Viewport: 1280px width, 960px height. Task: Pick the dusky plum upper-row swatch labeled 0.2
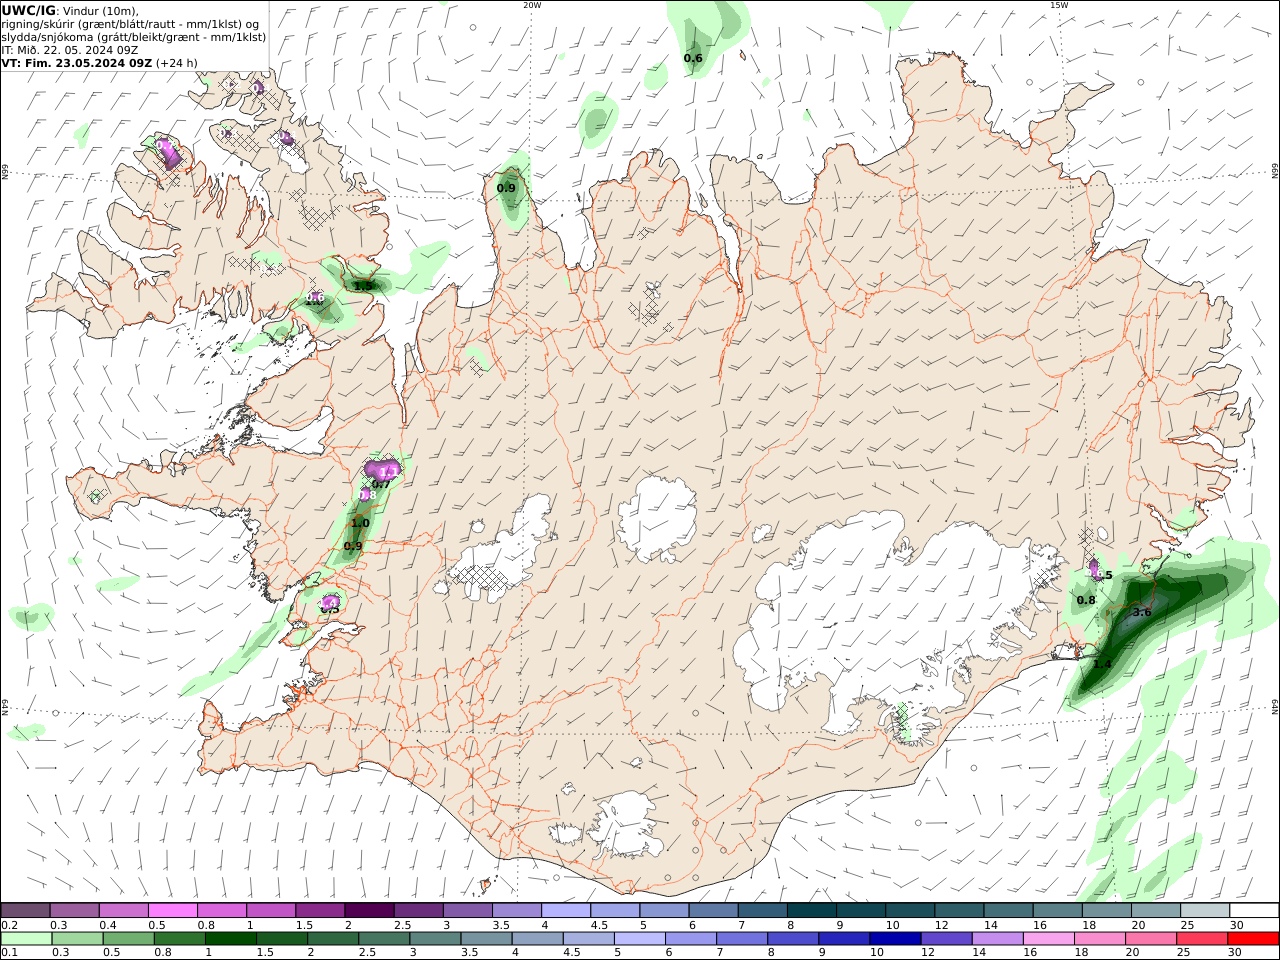(x=25, y=911)
